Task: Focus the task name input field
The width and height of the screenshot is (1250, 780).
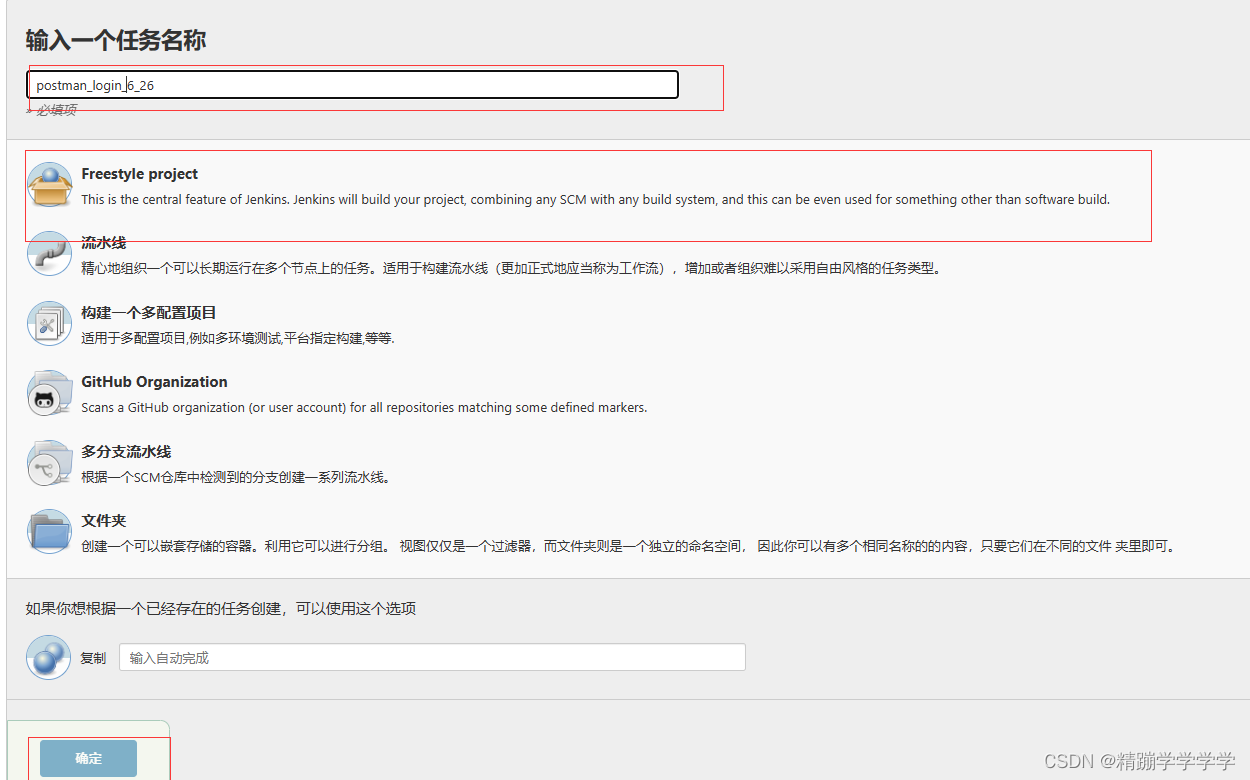Action: [x=353, y=85]
